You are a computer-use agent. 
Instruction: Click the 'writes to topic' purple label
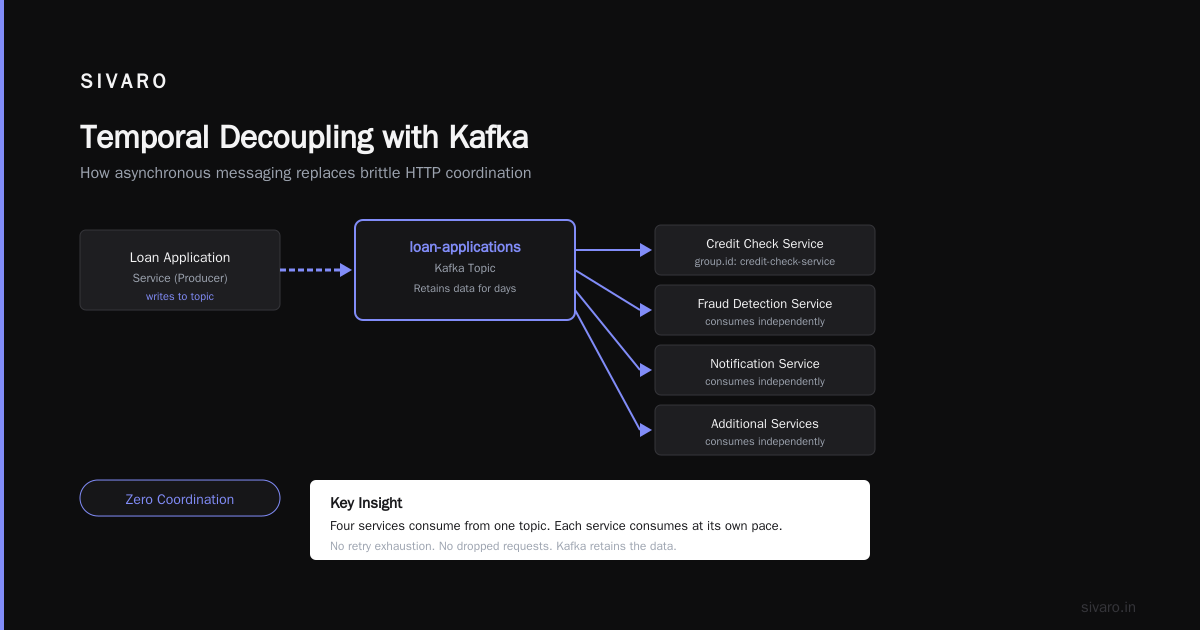click(180, 297)
